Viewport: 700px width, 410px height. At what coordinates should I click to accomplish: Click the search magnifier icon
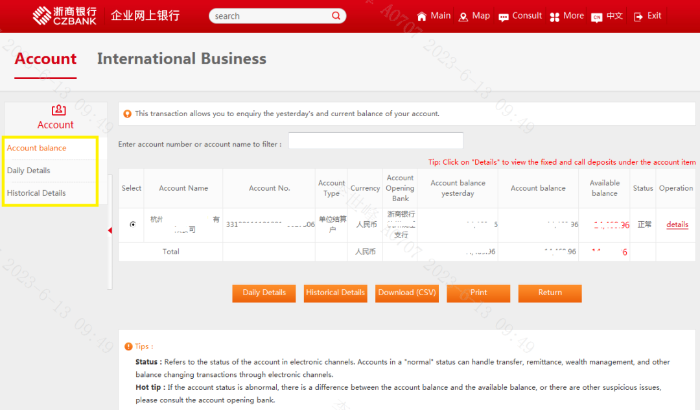click(336, 16)
